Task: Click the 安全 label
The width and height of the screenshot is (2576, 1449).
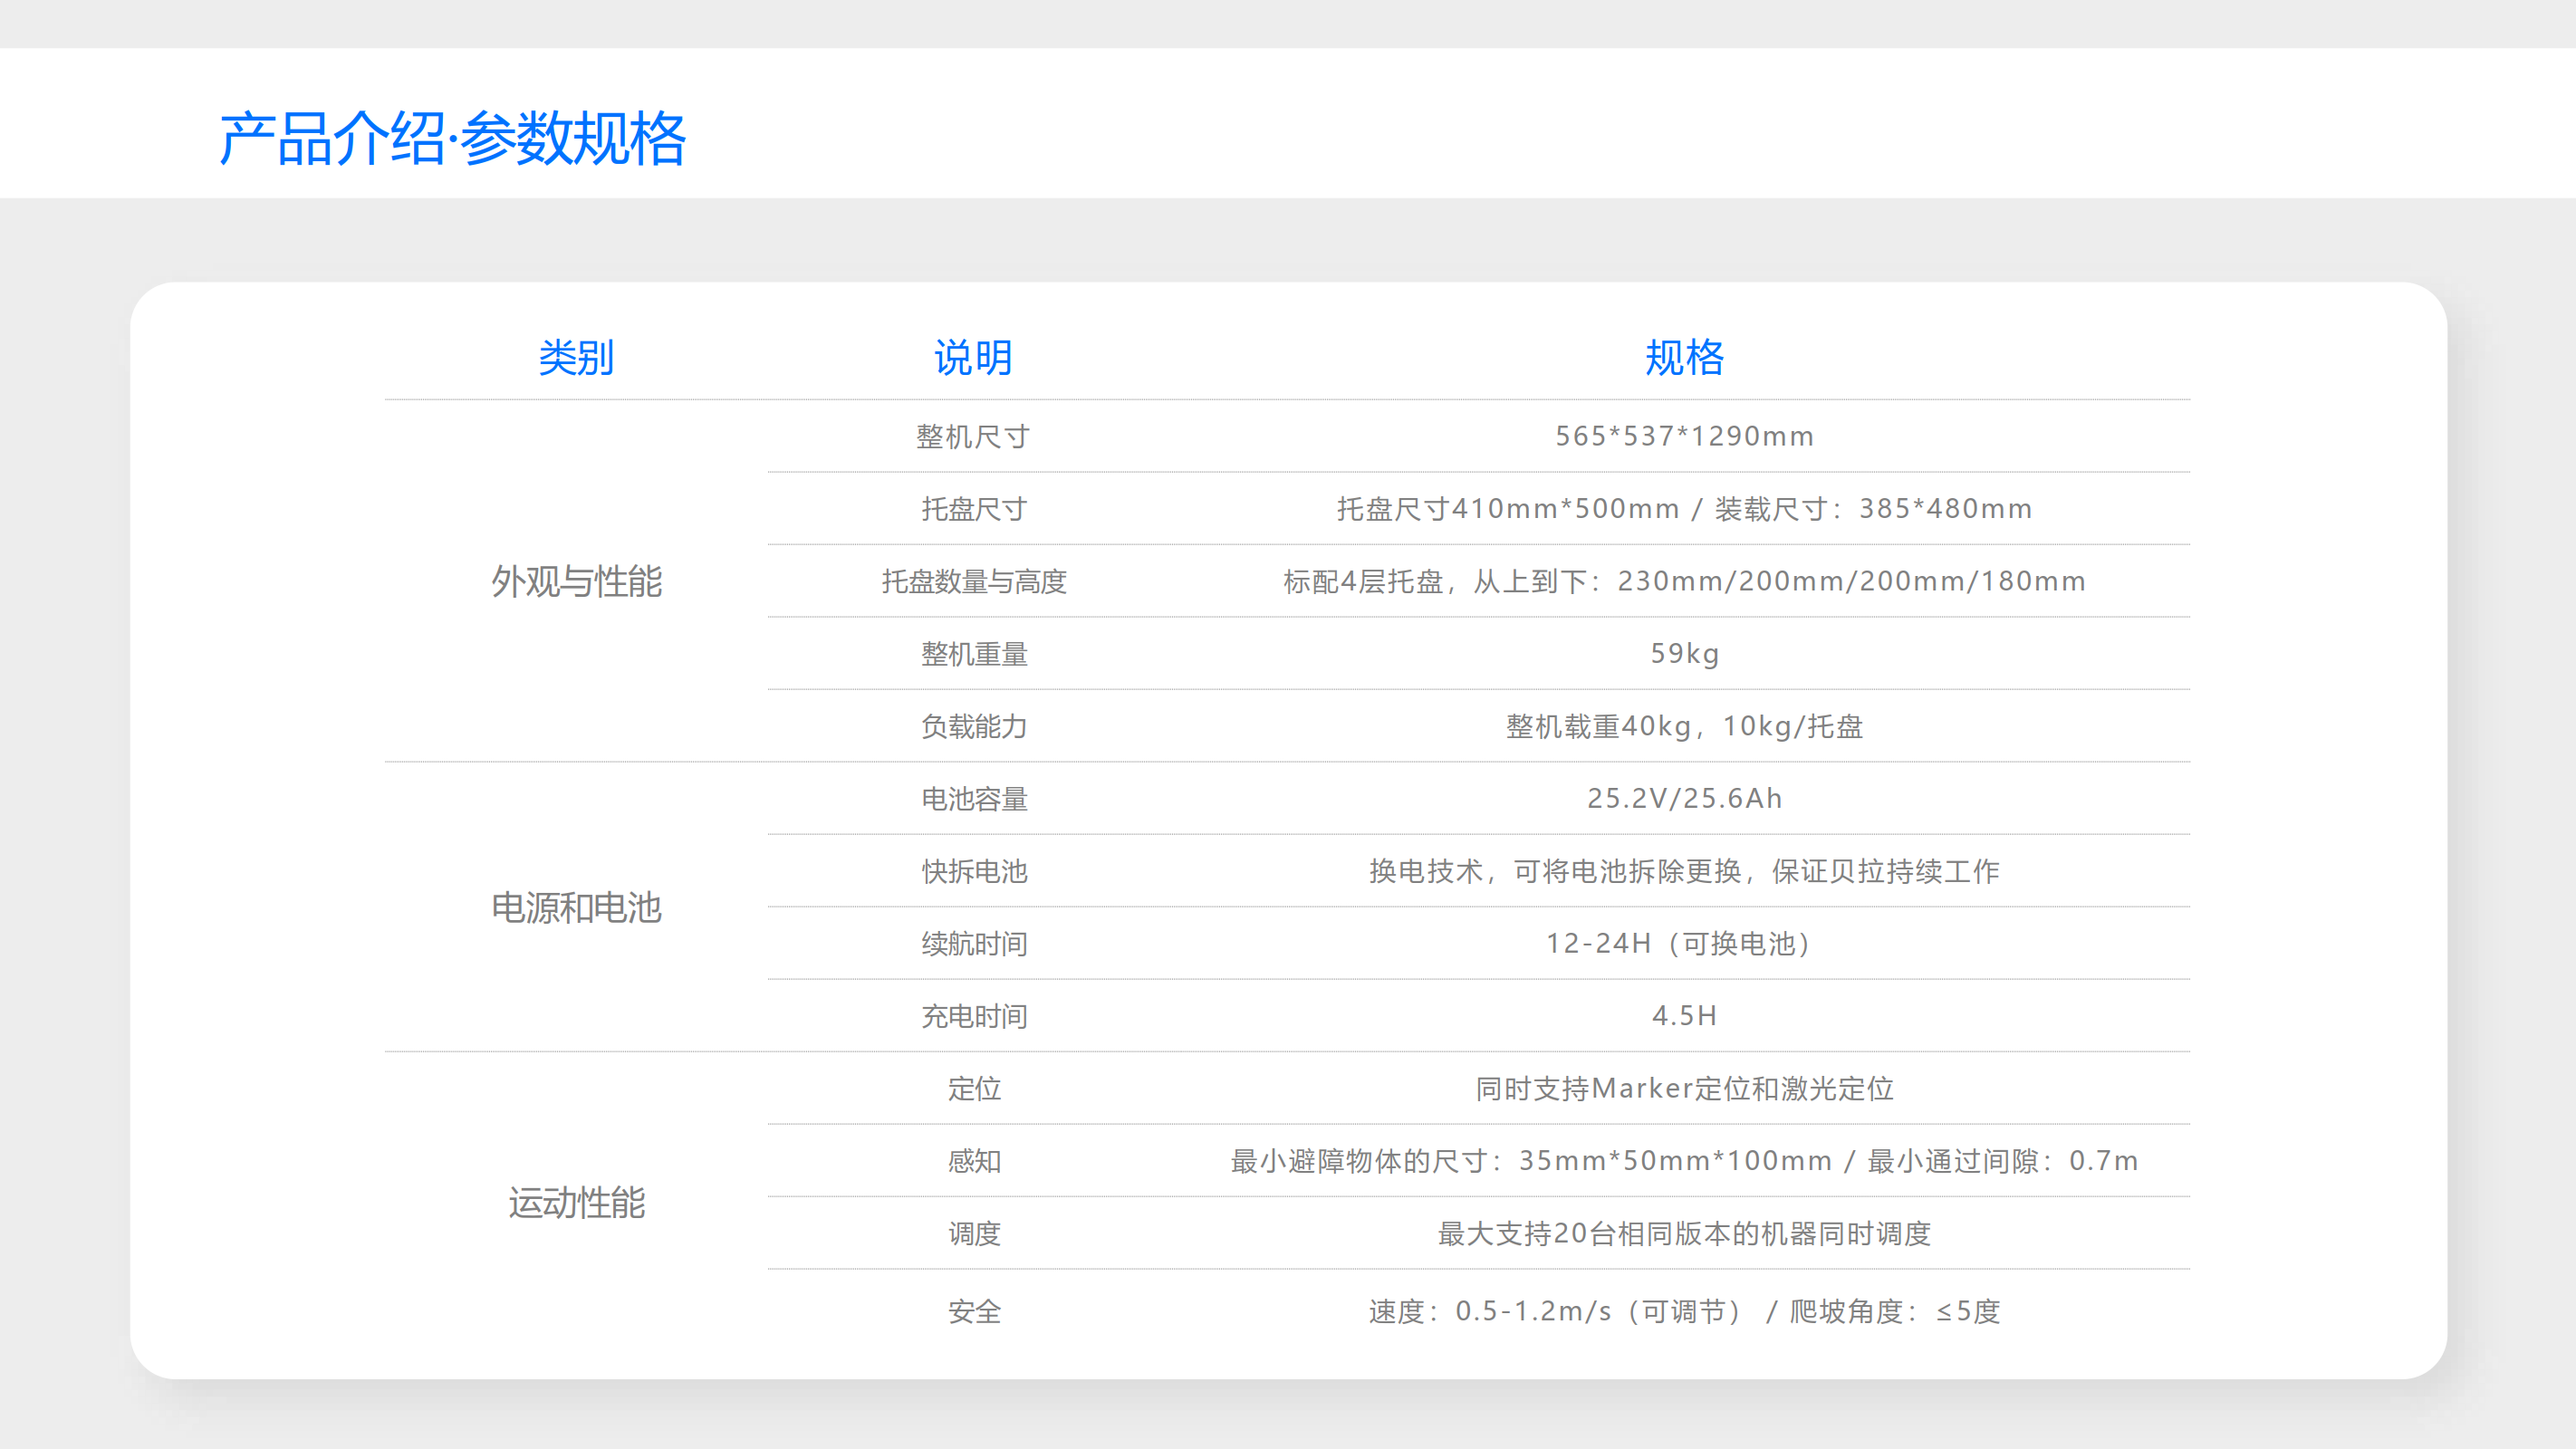Action: [973, 1311]
